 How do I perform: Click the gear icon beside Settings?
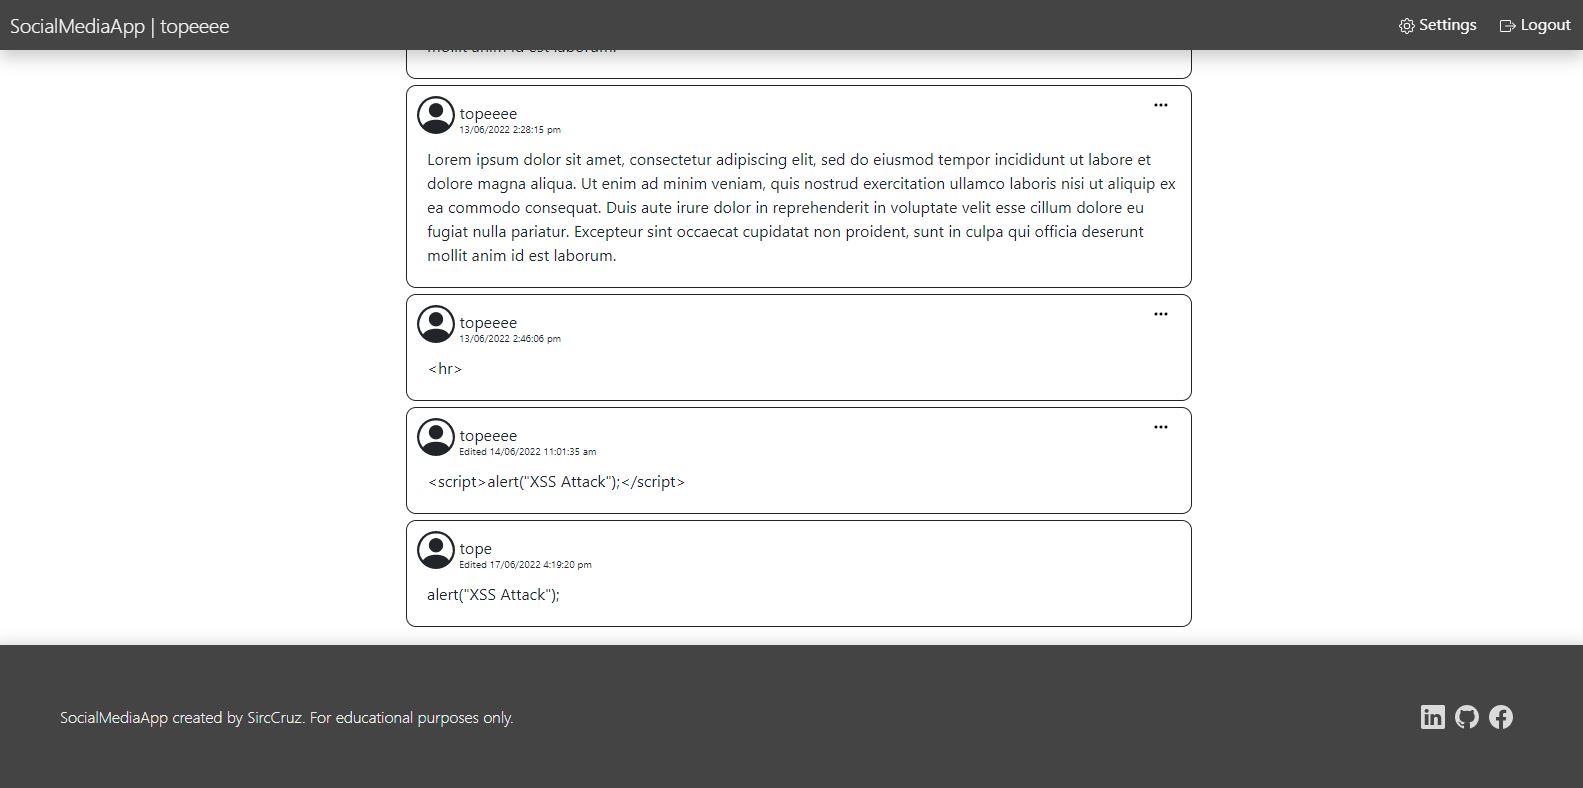click(x=1407, y=26)
